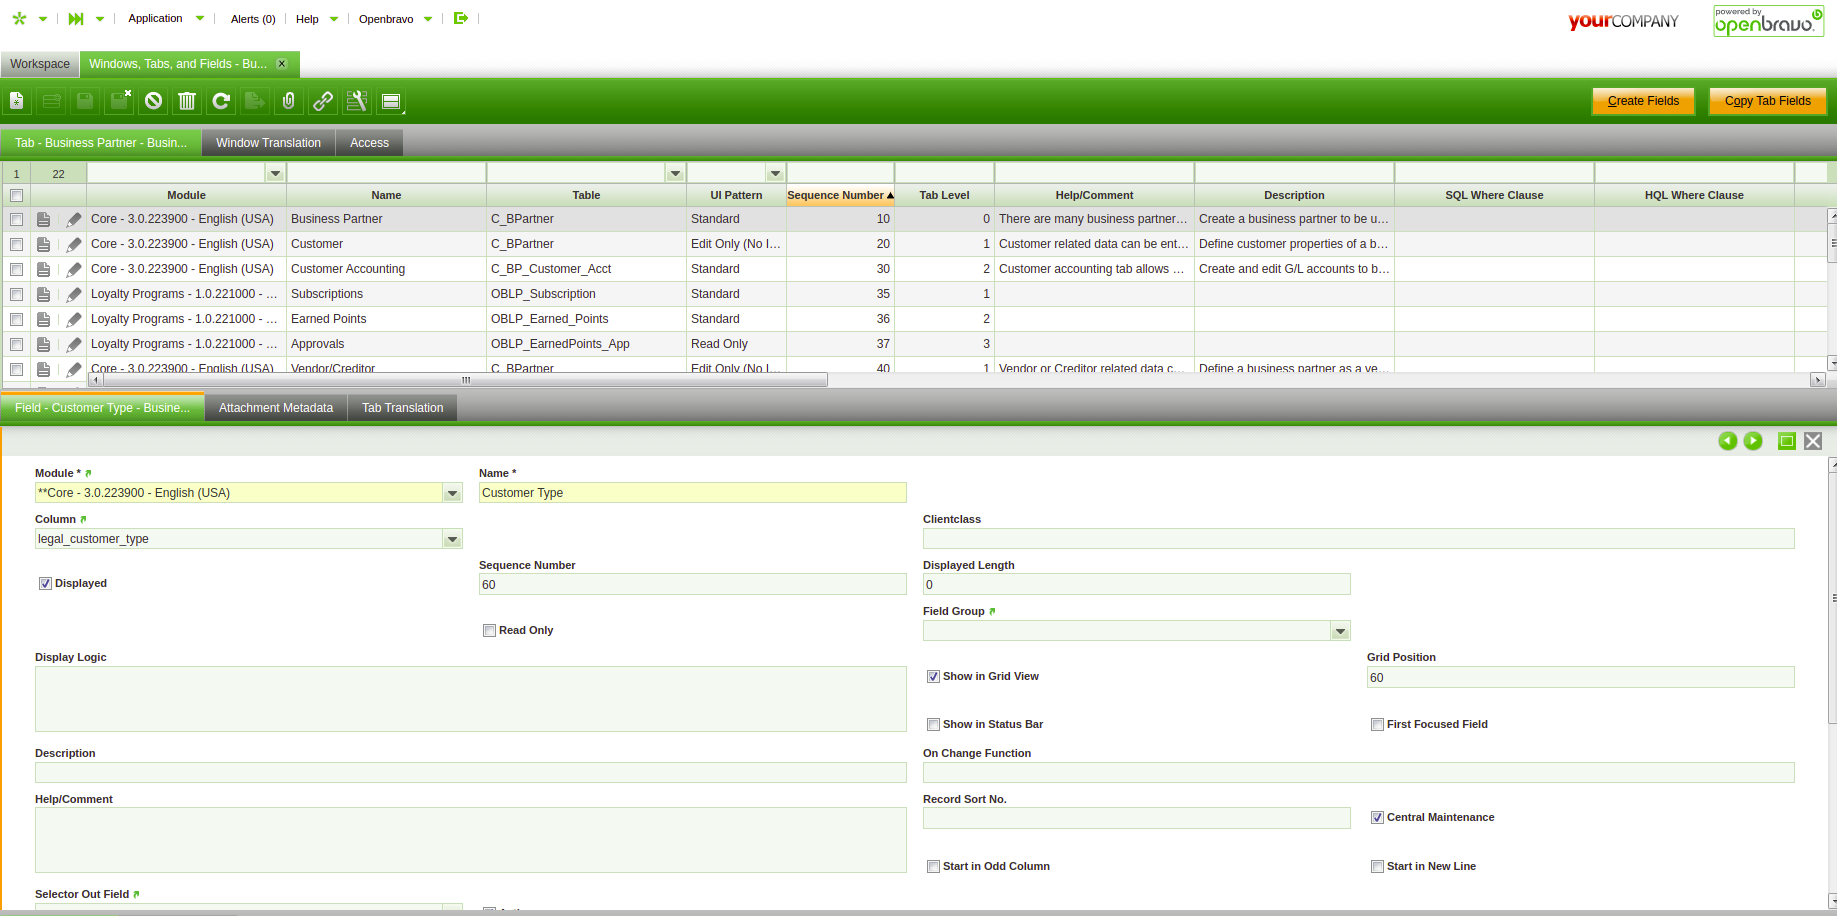This screenshot has width=1837, height=916.
Task: Uncheck the Displayed checkbox
Action: [x=45, y=584]
